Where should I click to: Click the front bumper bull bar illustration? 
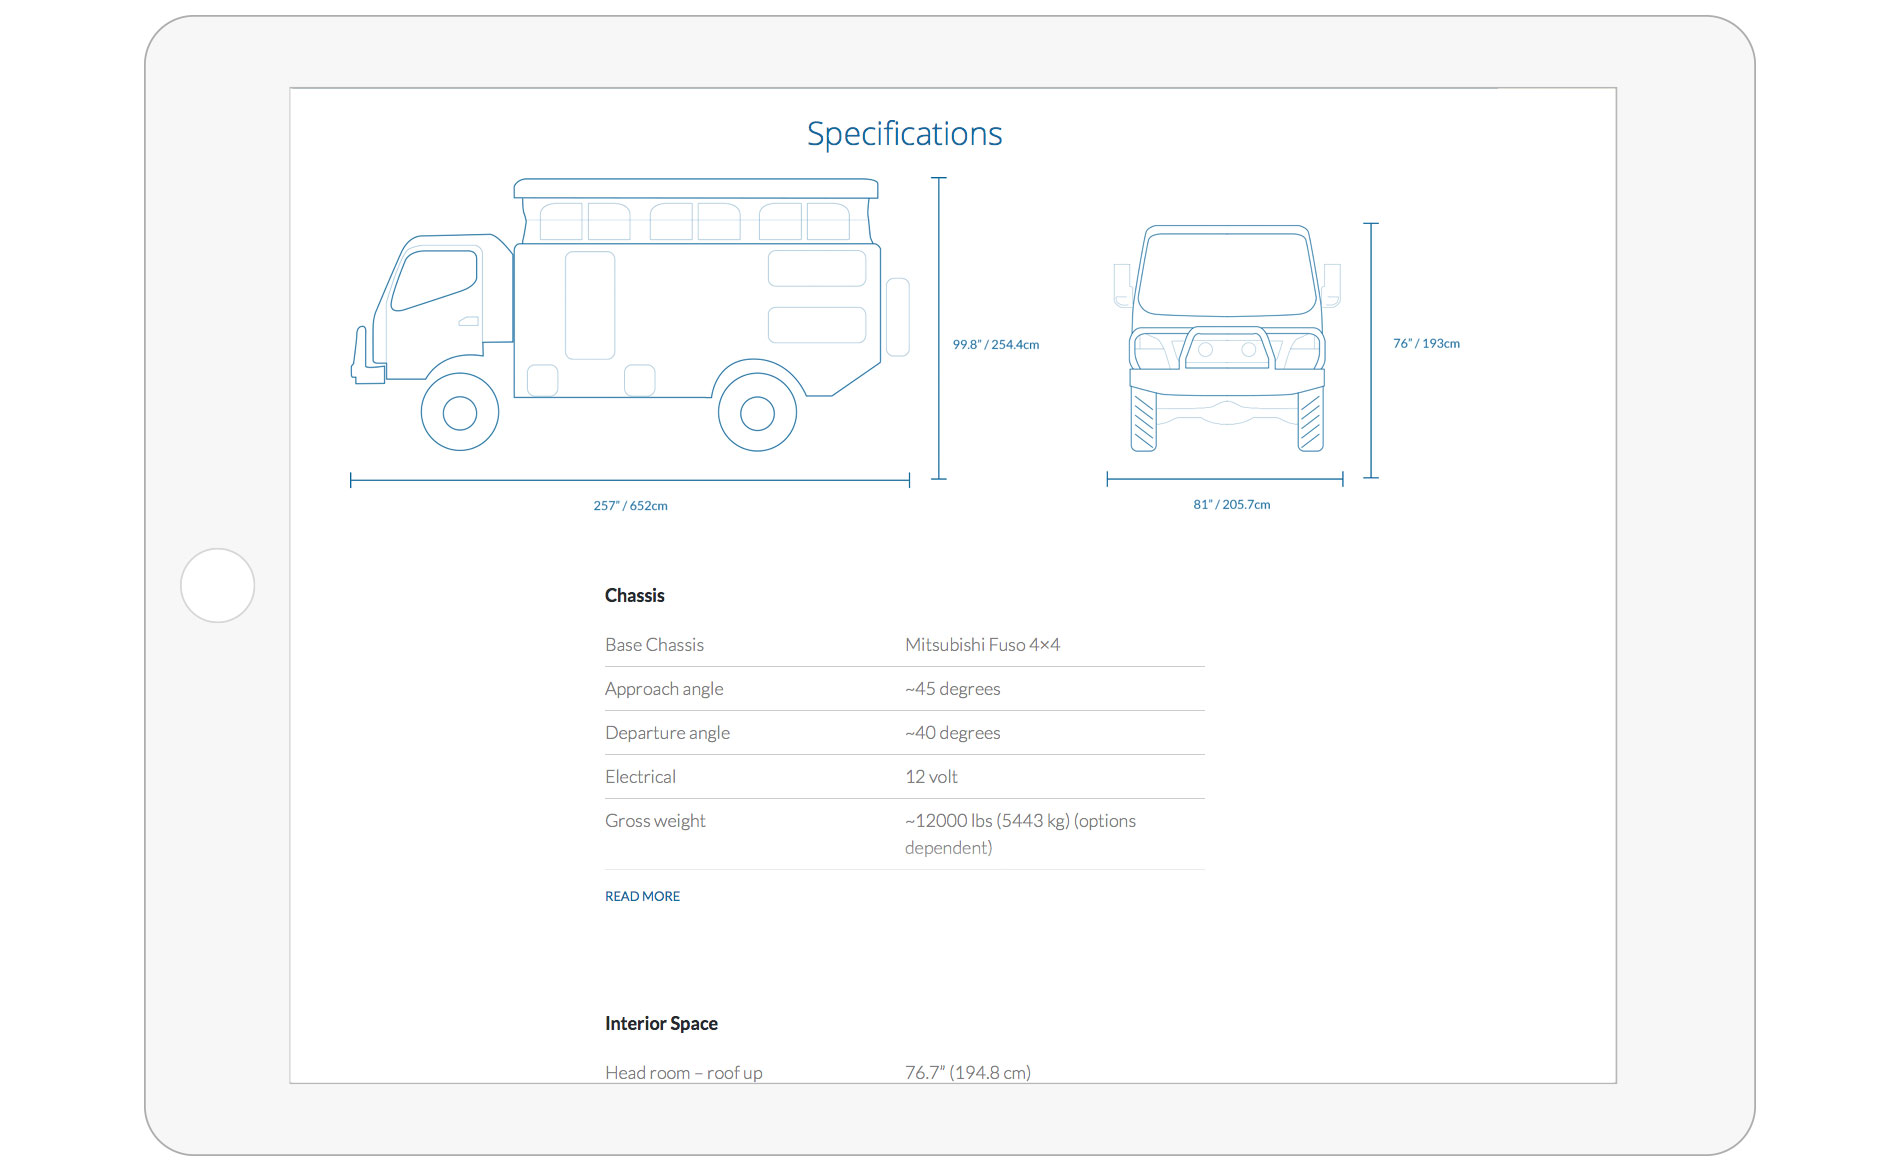(x=1226, y=350)
